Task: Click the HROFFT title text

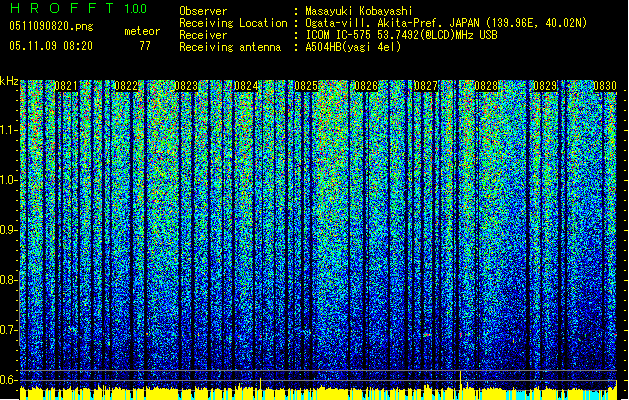Action: pos(63,8)
